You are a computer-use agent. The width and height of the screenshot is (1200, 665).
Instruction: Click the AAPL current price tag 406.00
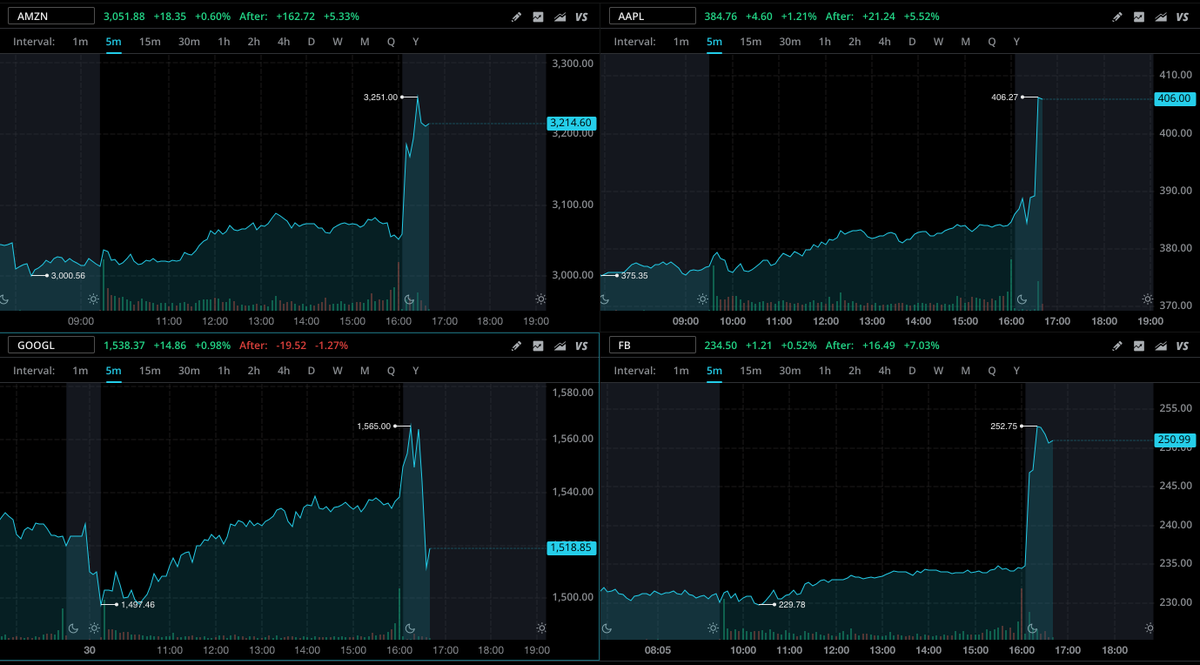pyautogui.click(x=1173, y=98)
